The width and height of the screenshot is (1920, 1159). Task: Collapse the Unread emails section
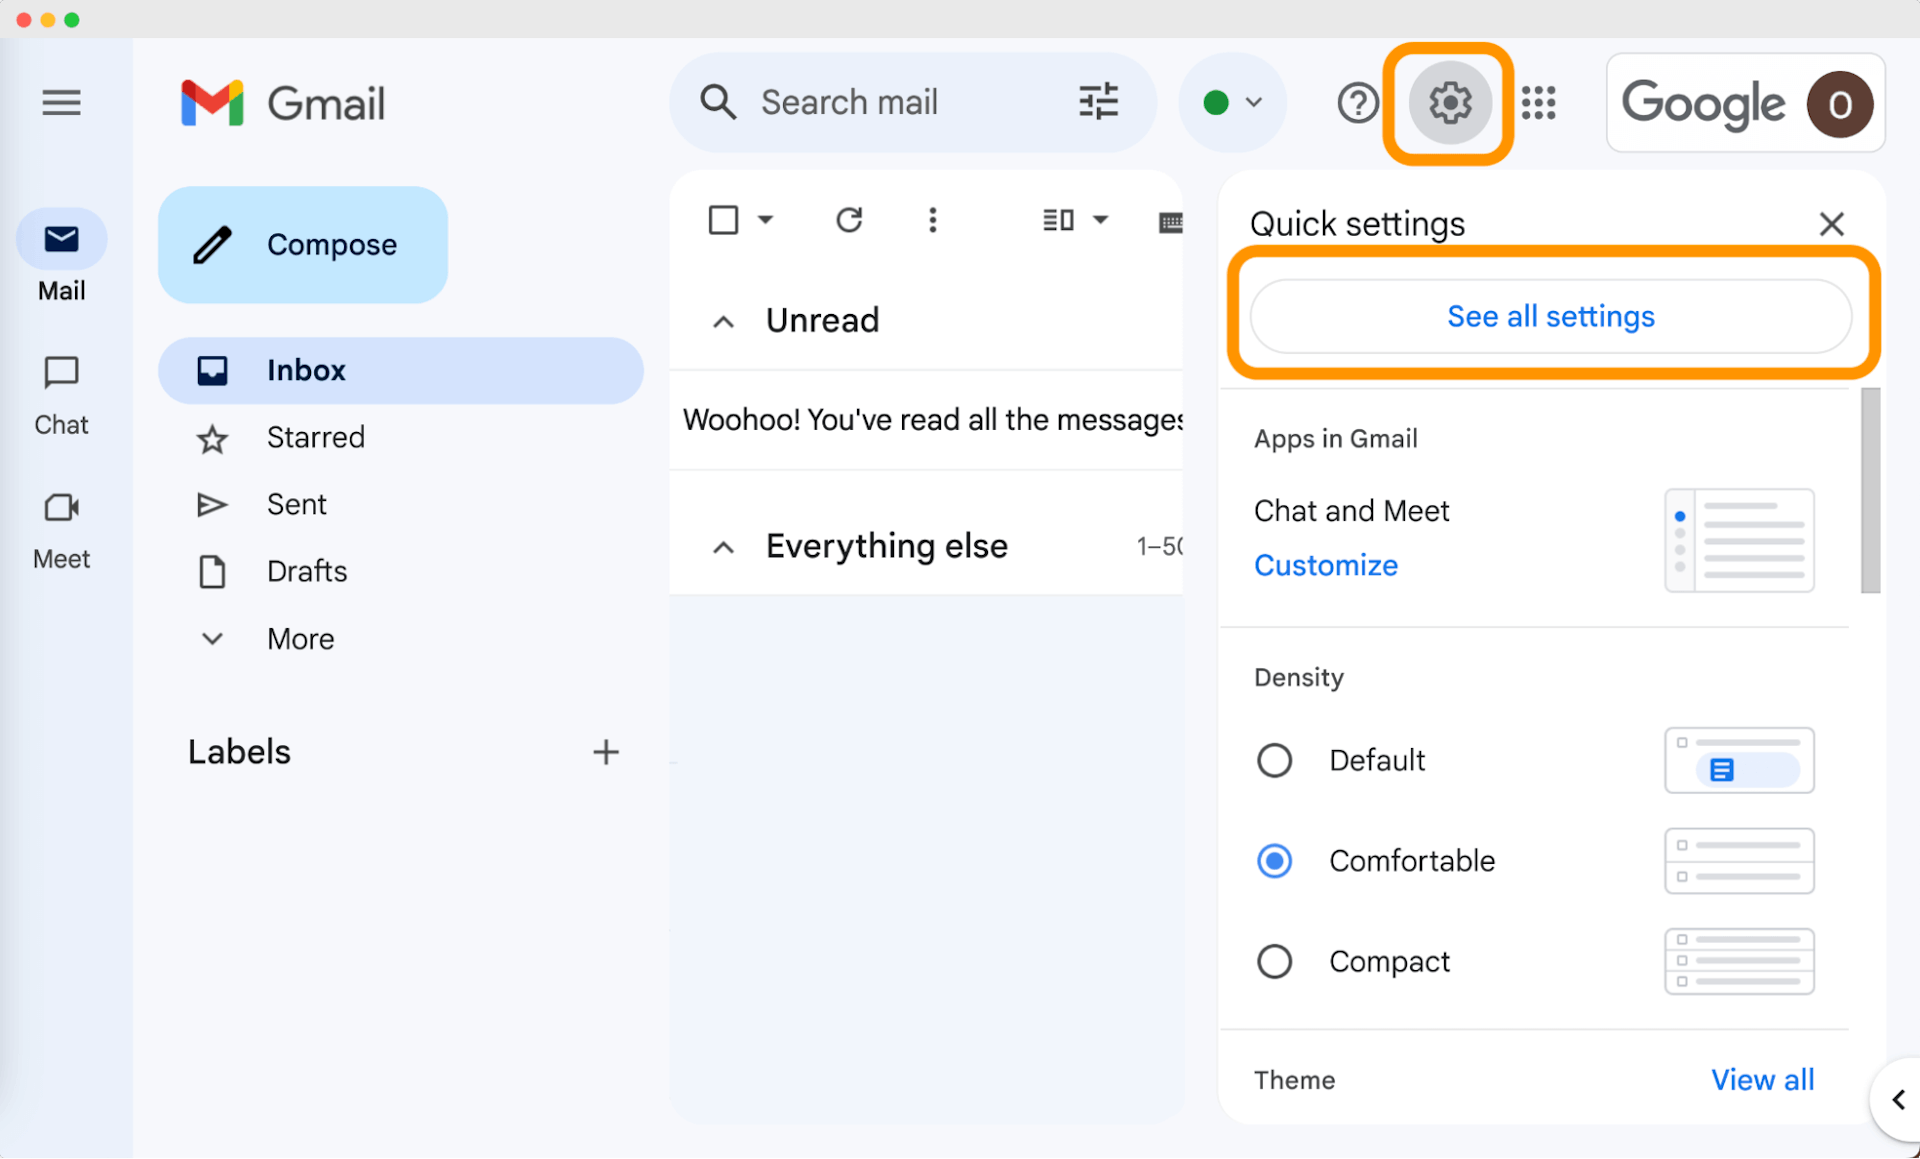(x=723, y=318)
